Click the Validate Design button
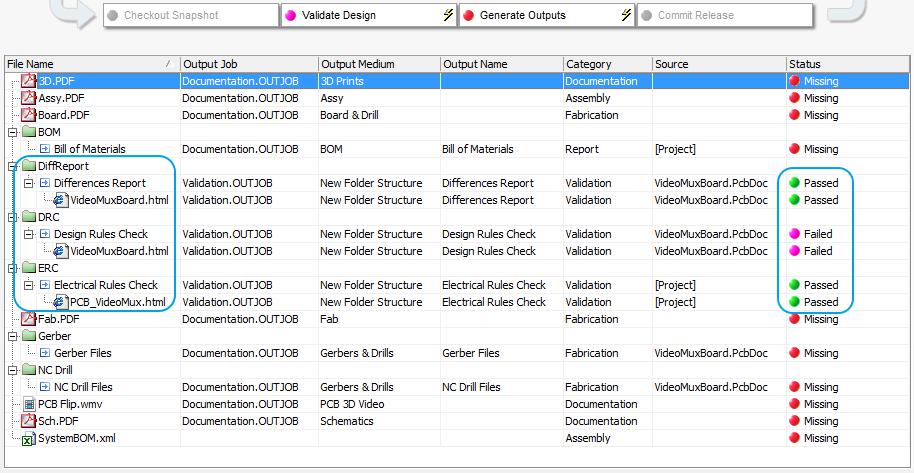This screenshot has width=914, height=473. [x=366, y=16]
